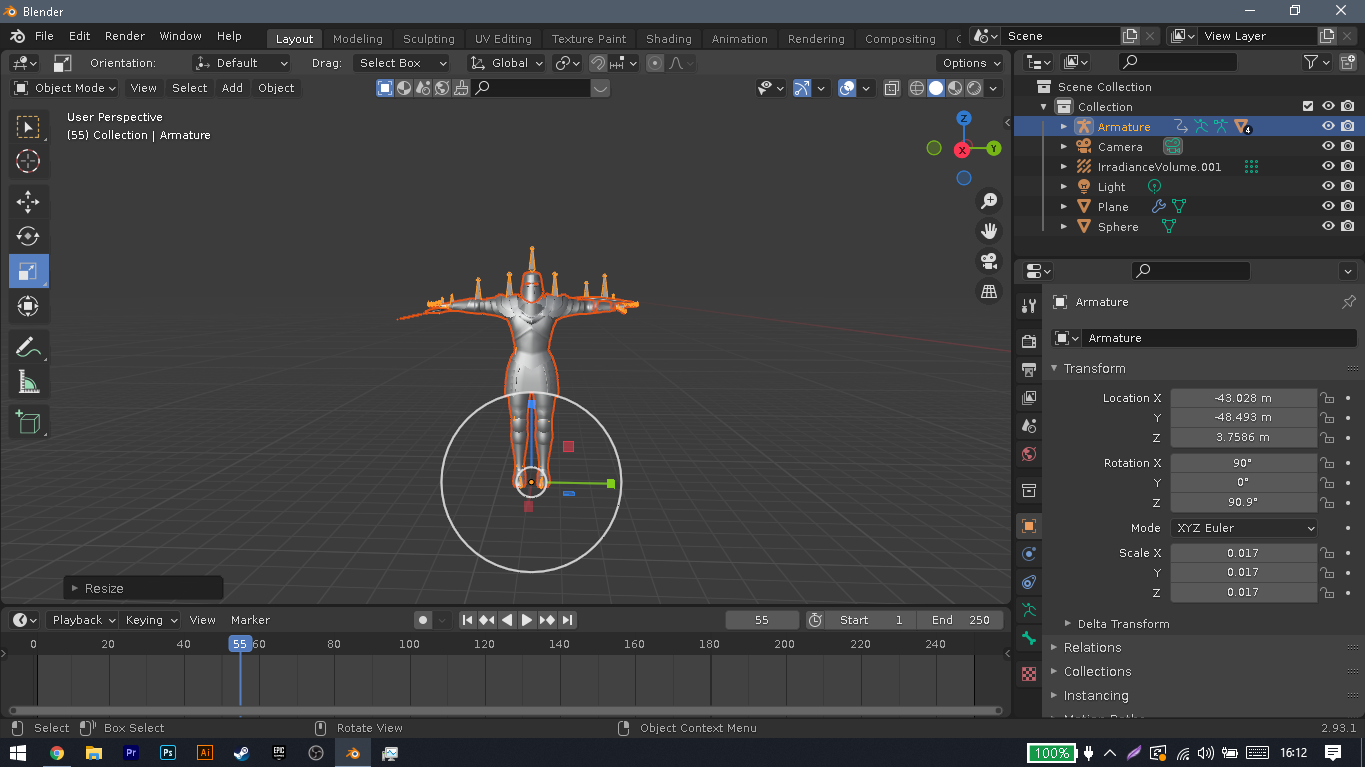Screen dimensions: 1365x767
Task: Switch to the Sculpting workspace tab
Action: coord(428,39)
